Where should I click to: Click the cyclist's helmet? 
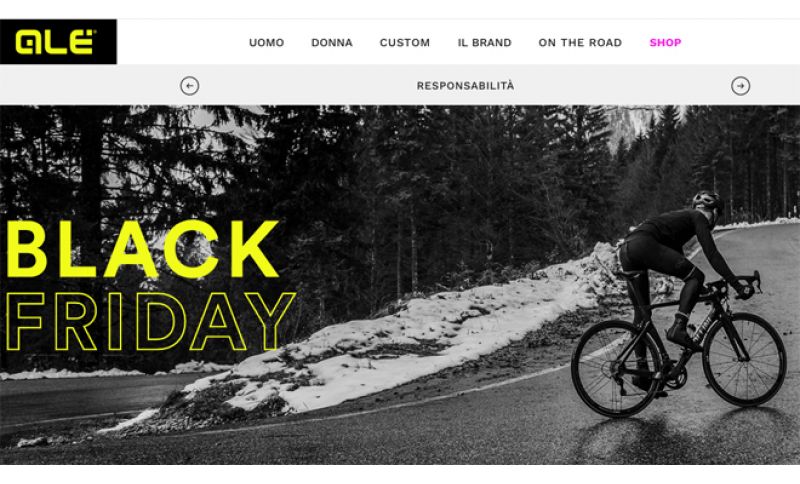(707, 200)
